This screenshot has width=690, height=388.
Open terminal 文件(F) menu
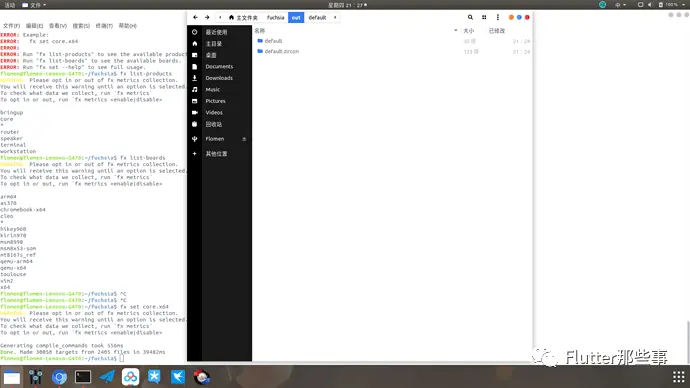11,26
